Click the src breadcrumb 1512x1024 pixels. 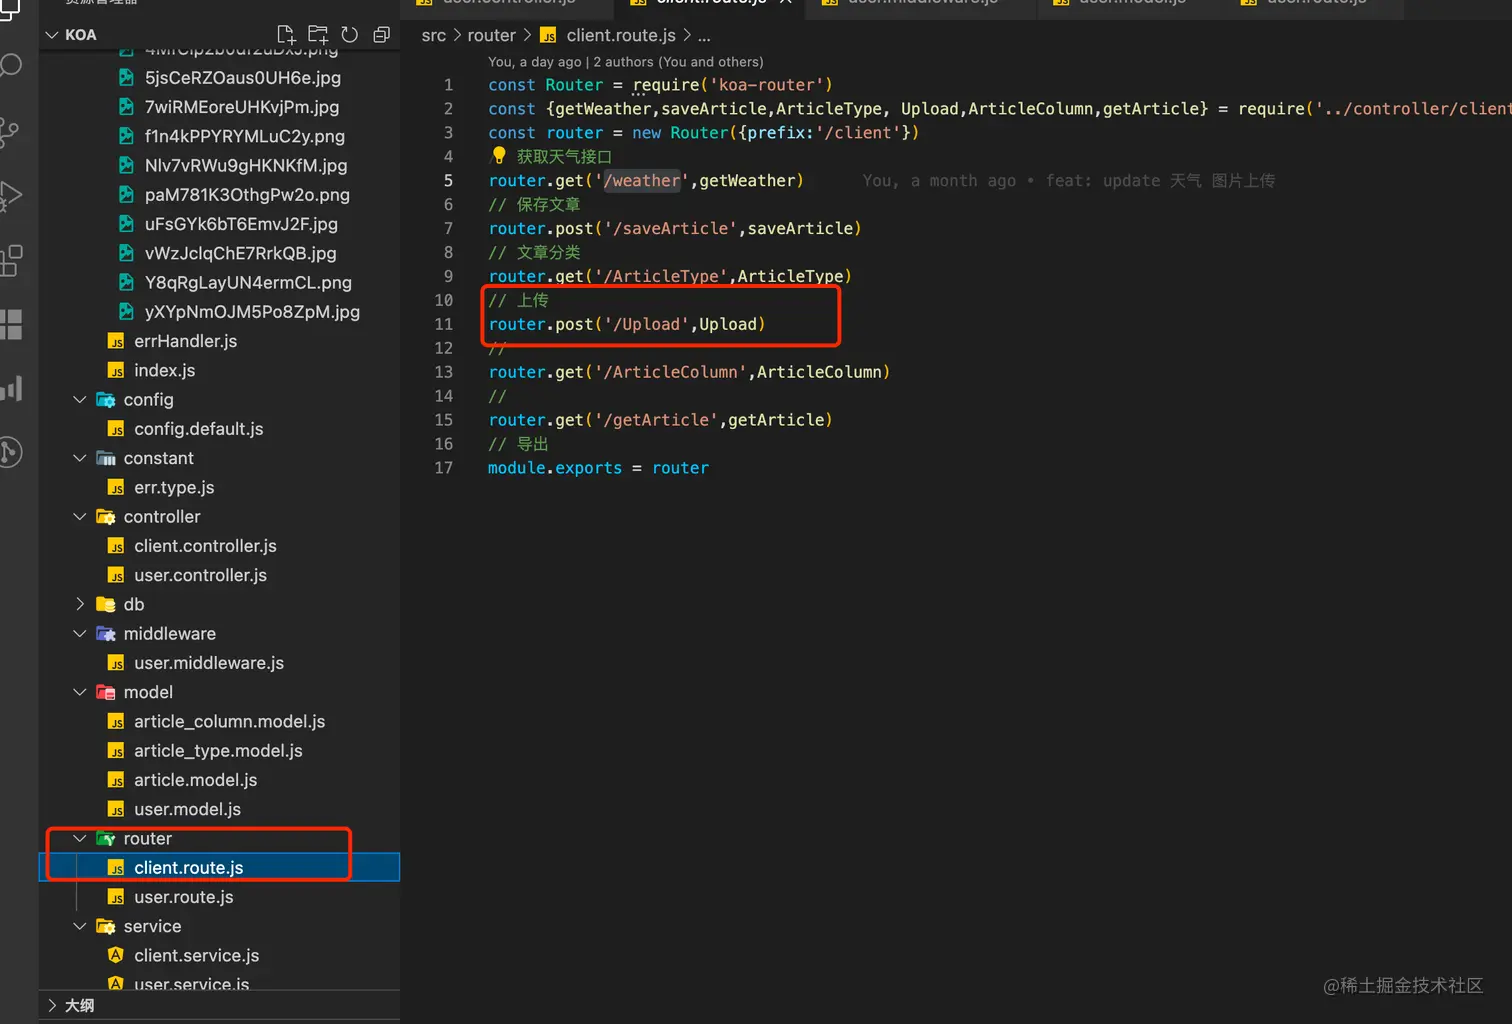click(434, 35)
